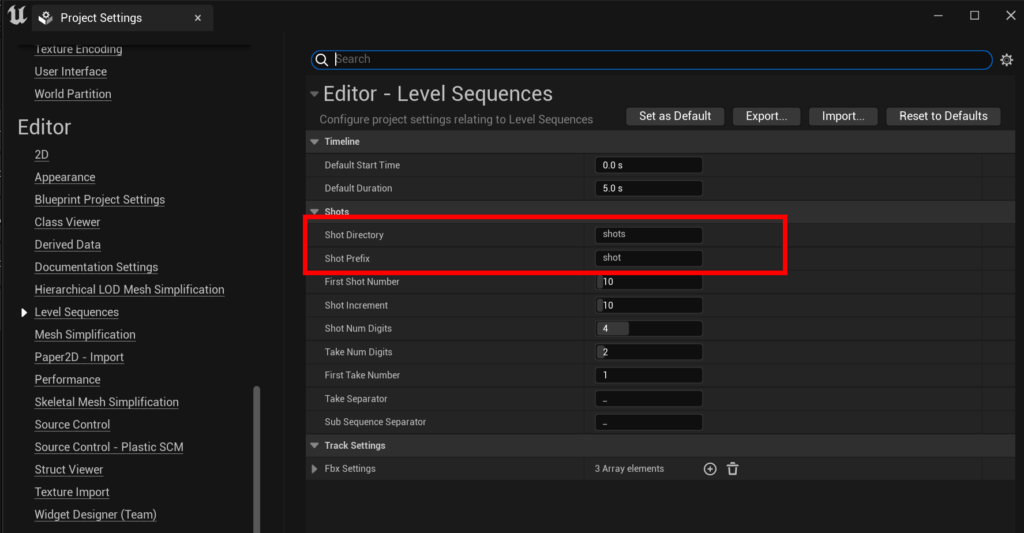Click the '3 Array elements' text
Image resolution: width=1024 pixels, height=533 pixels.
(629, 469)
